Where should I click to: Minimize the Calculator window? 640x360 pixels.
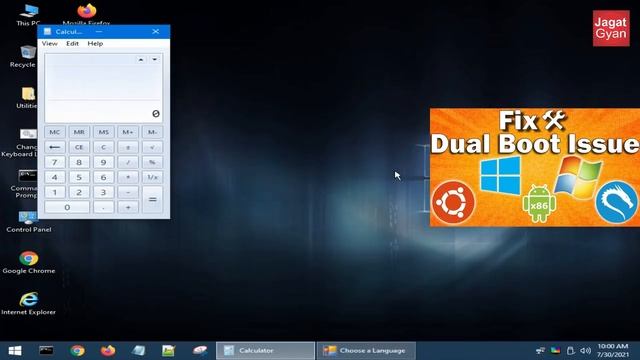click(x=99, y=31)
